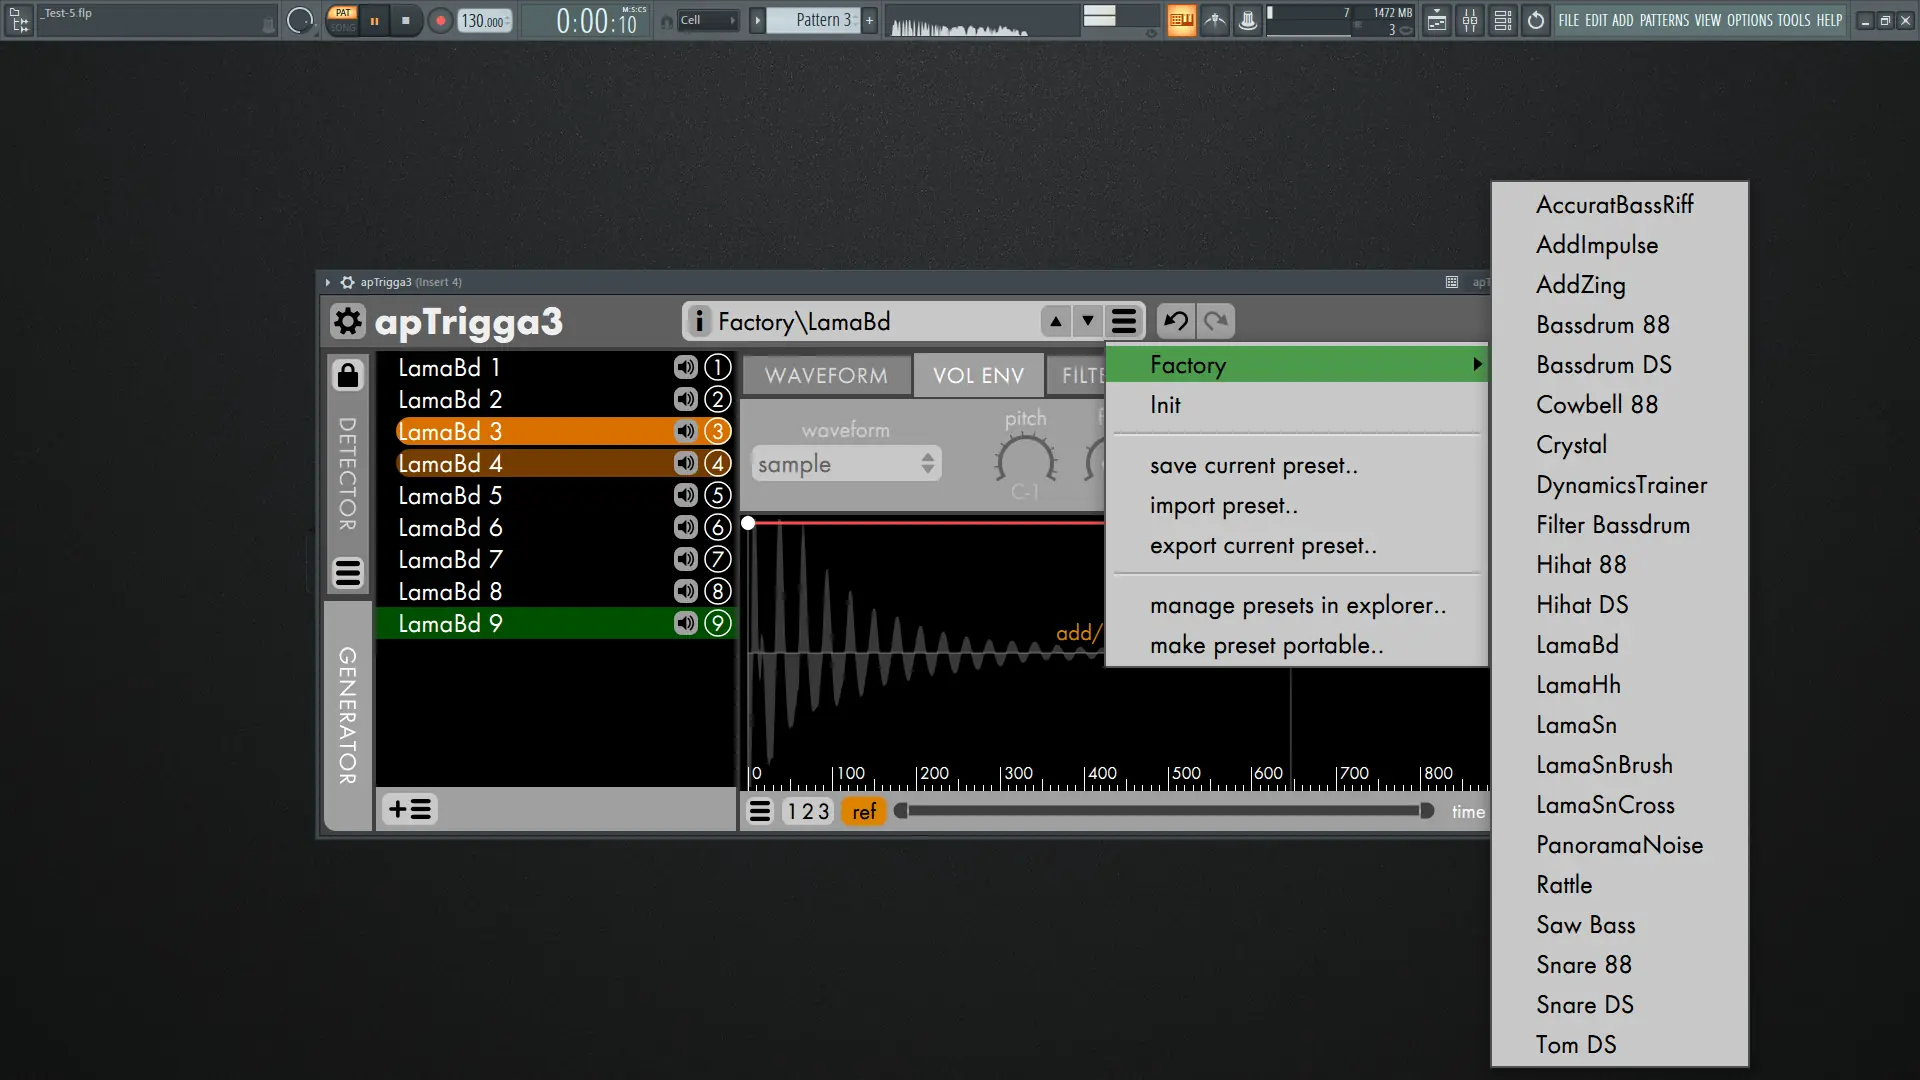The width and height of the screenshot is (1920, 1080).
Task: Click the preset info 'i' icon
Action: [x=699, y=322]
